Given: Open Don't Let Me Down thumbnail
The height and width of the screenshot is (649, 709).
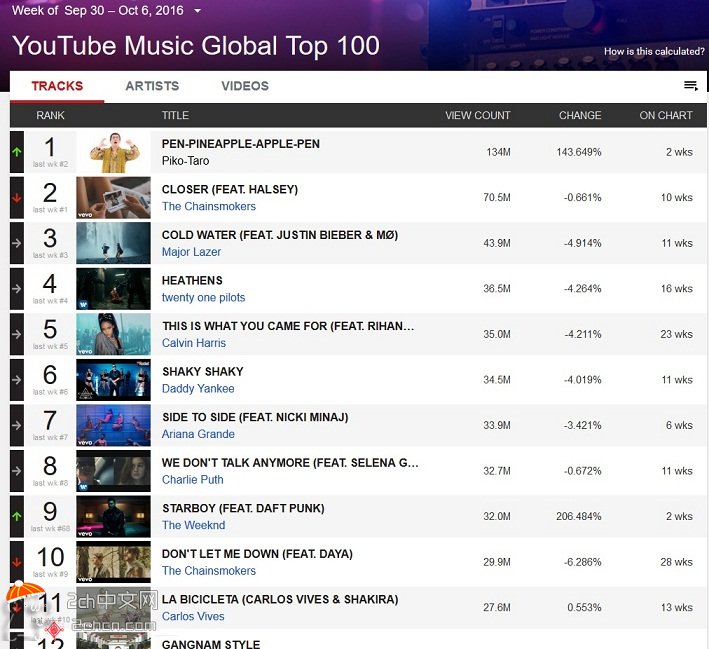Looking at the screenshot, I should (x=113, y=562).
